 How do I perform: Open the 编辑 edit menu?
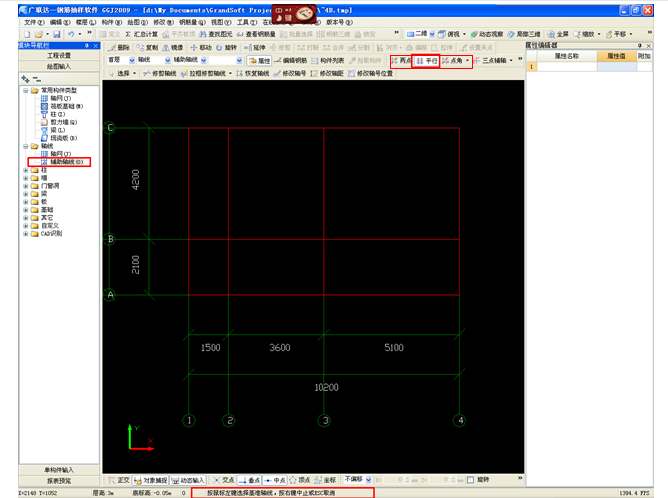[60, 22]
